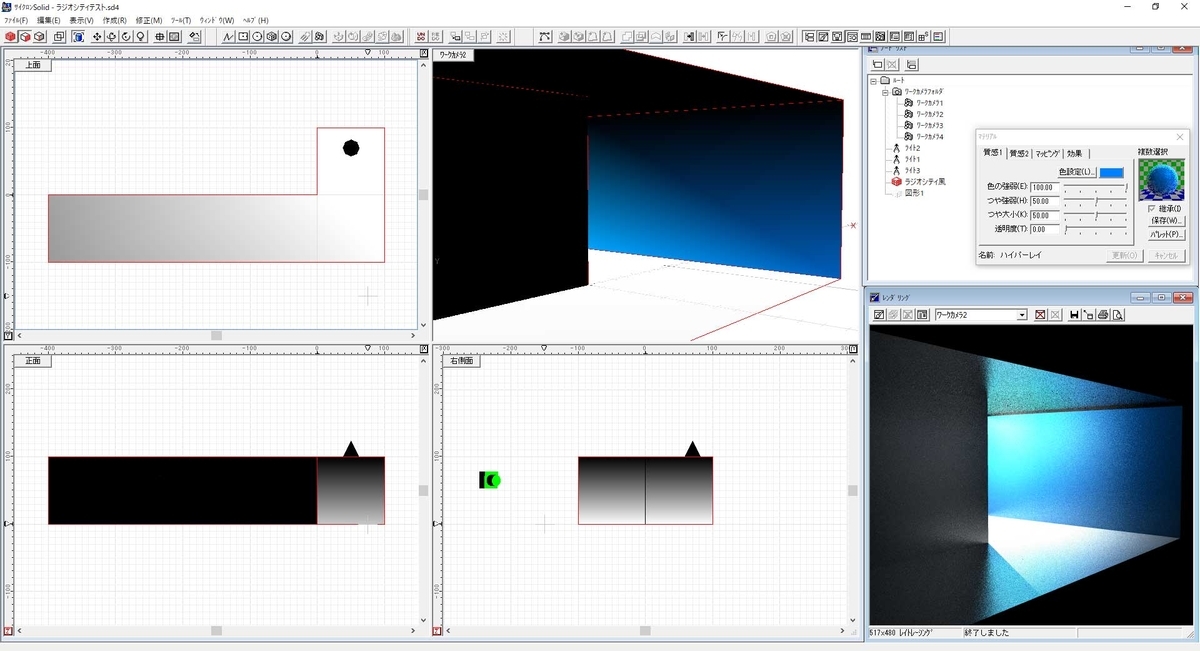Viewport: 1200px width, 651px height.
Task: Click the film strip panel toolbar icon
Action: point(865,37)
